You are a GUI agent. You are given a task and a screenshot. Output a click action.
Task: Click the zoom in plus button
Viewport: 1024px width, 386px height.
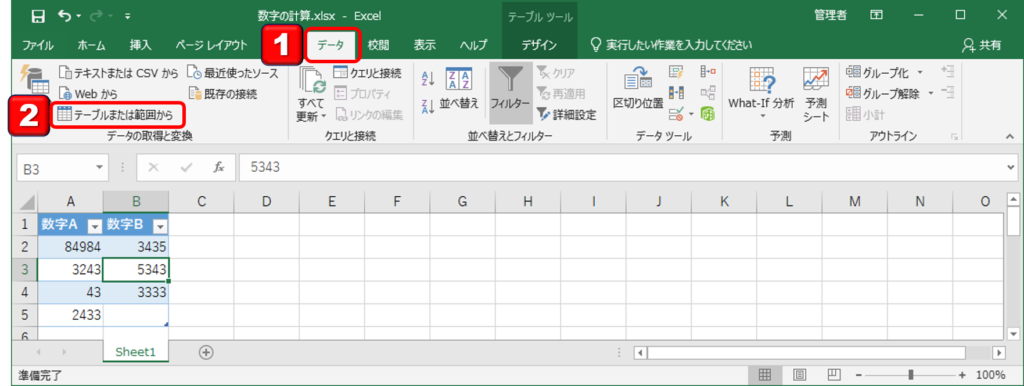(x=962, y=375)
